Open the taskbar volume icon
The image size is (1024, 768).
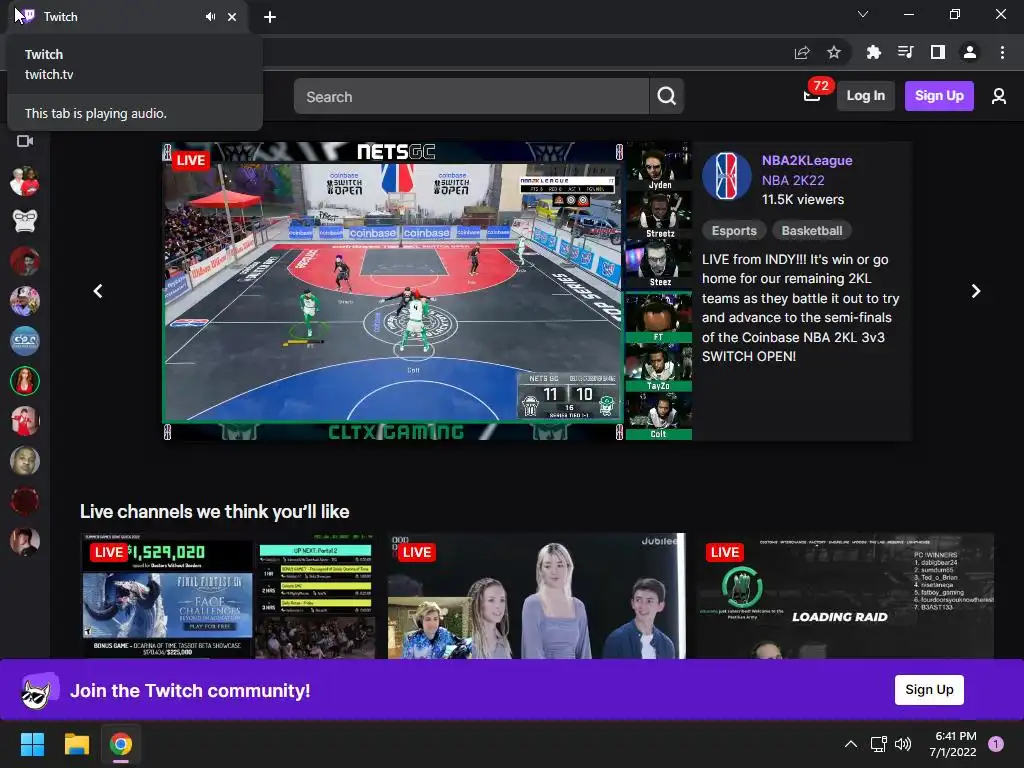(x=903, y=744)
